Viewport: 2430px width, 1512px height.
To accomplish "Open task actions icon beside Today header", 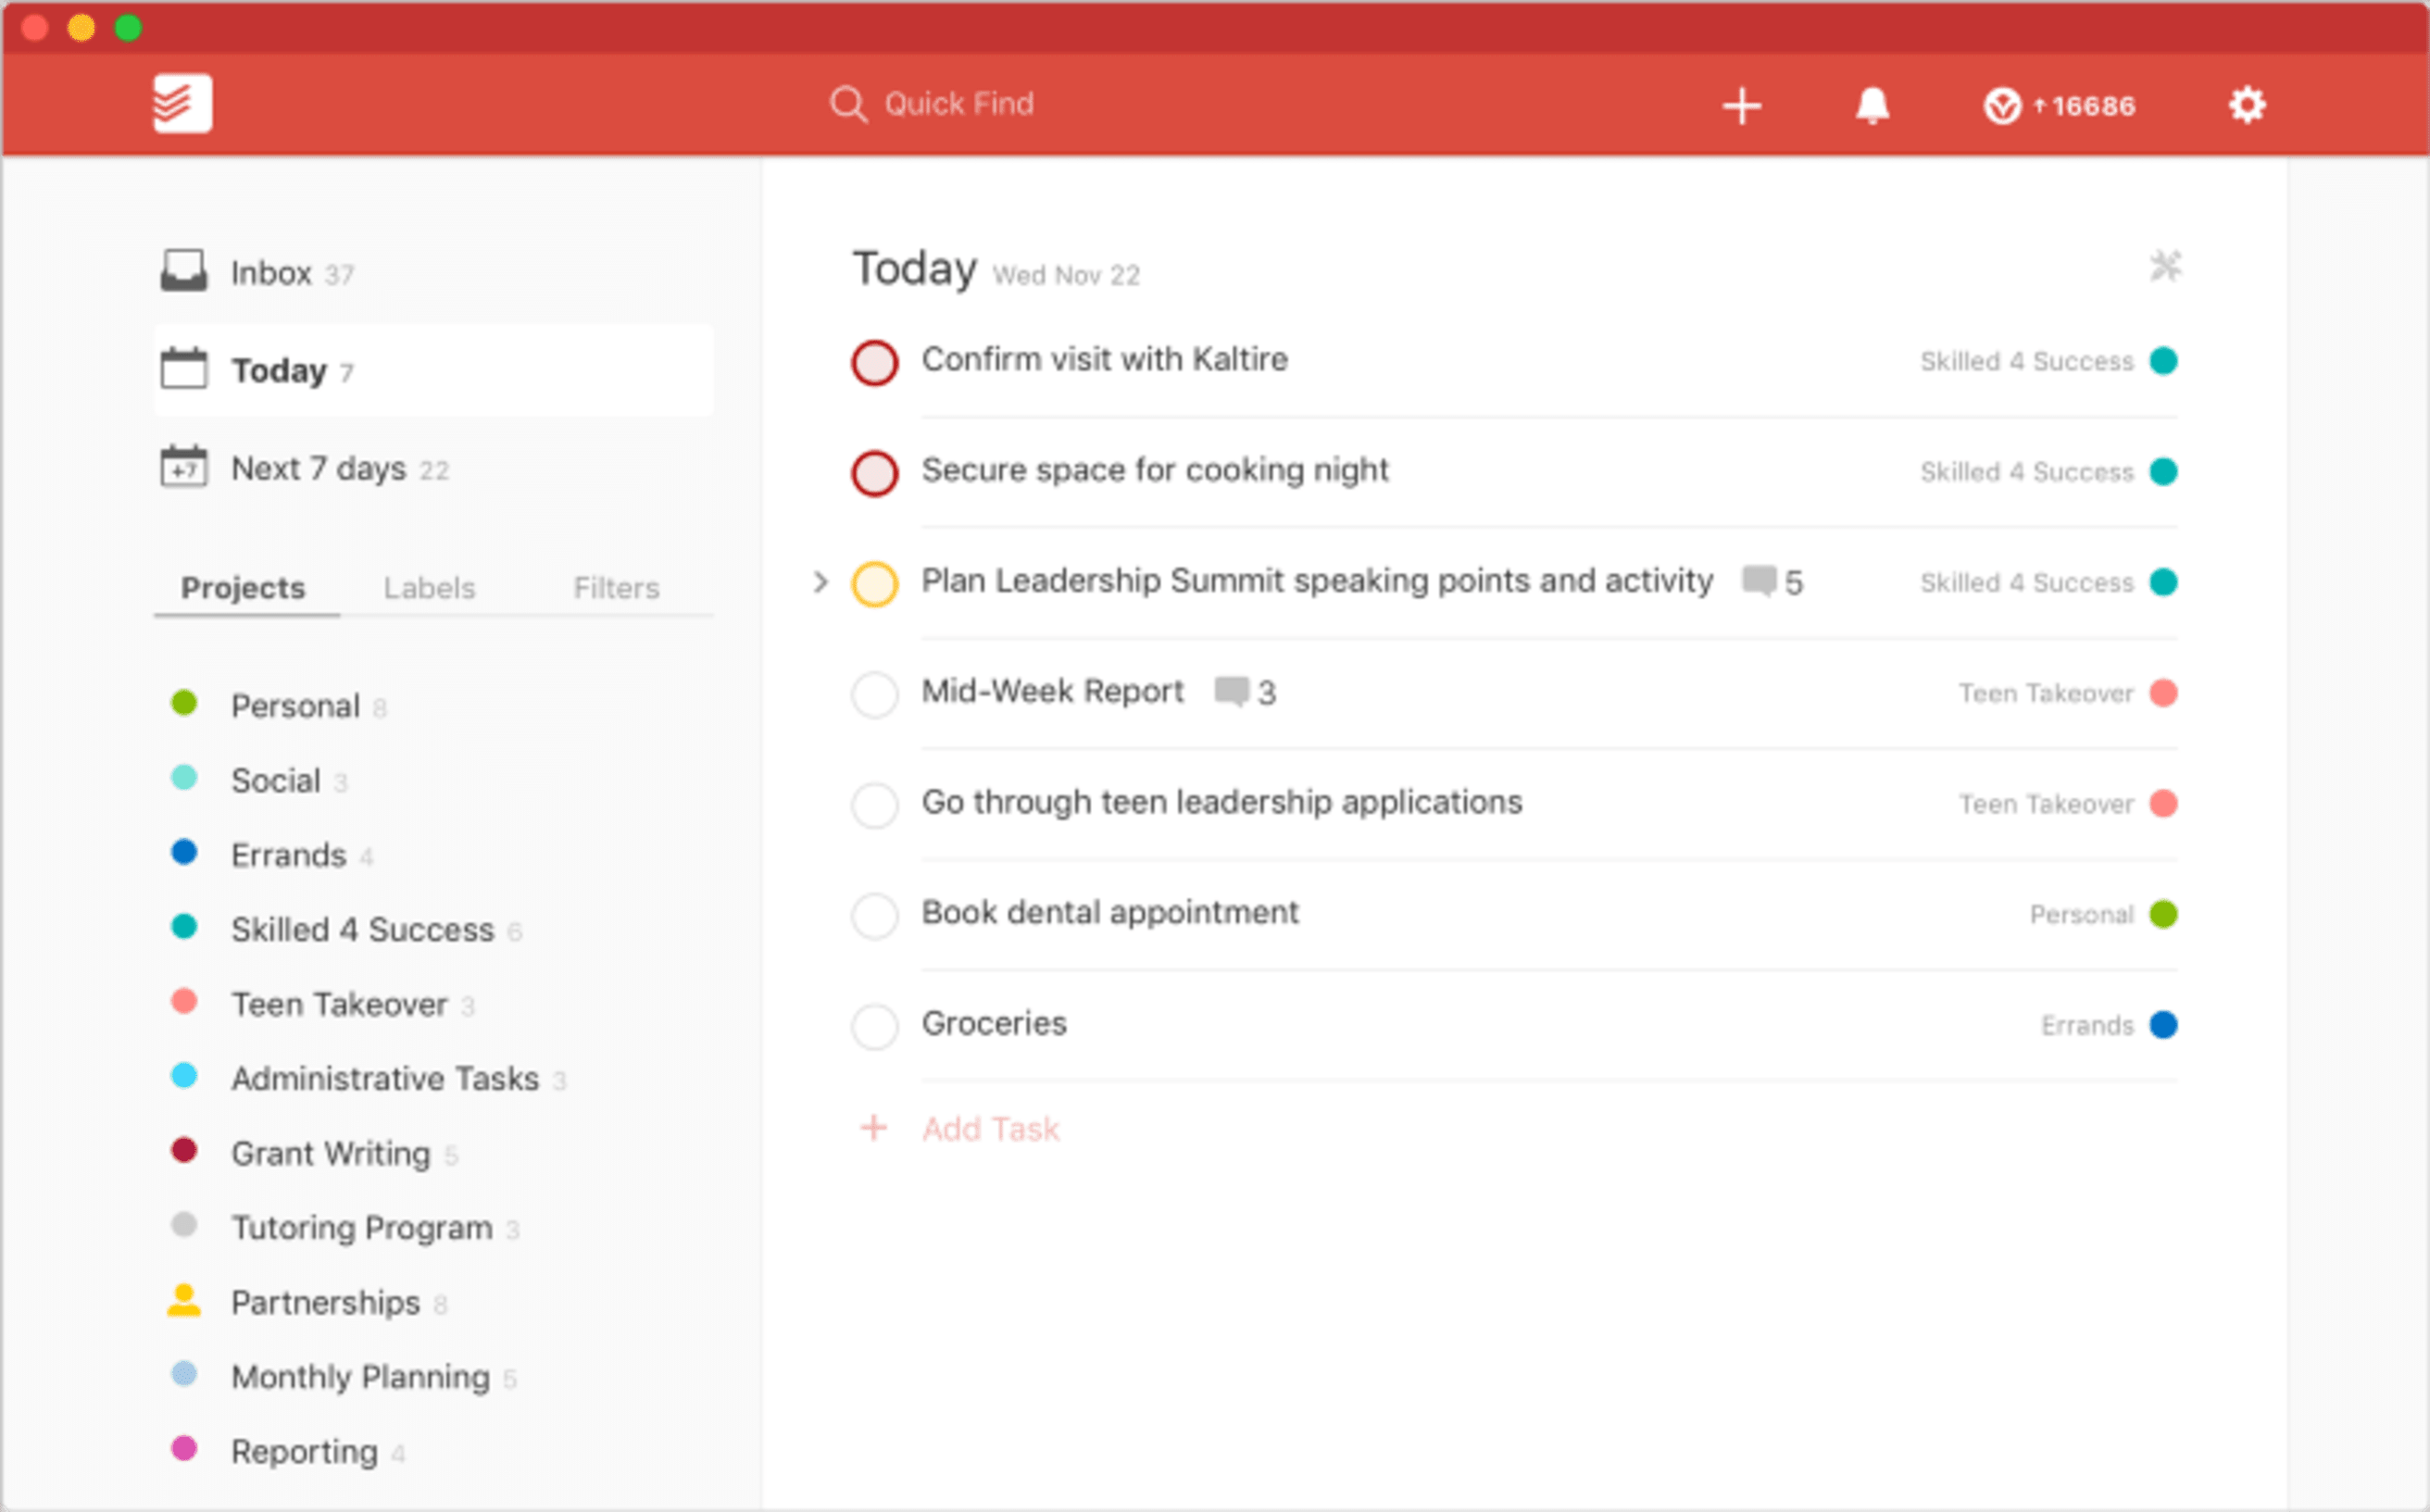I will coord(2165,266).
